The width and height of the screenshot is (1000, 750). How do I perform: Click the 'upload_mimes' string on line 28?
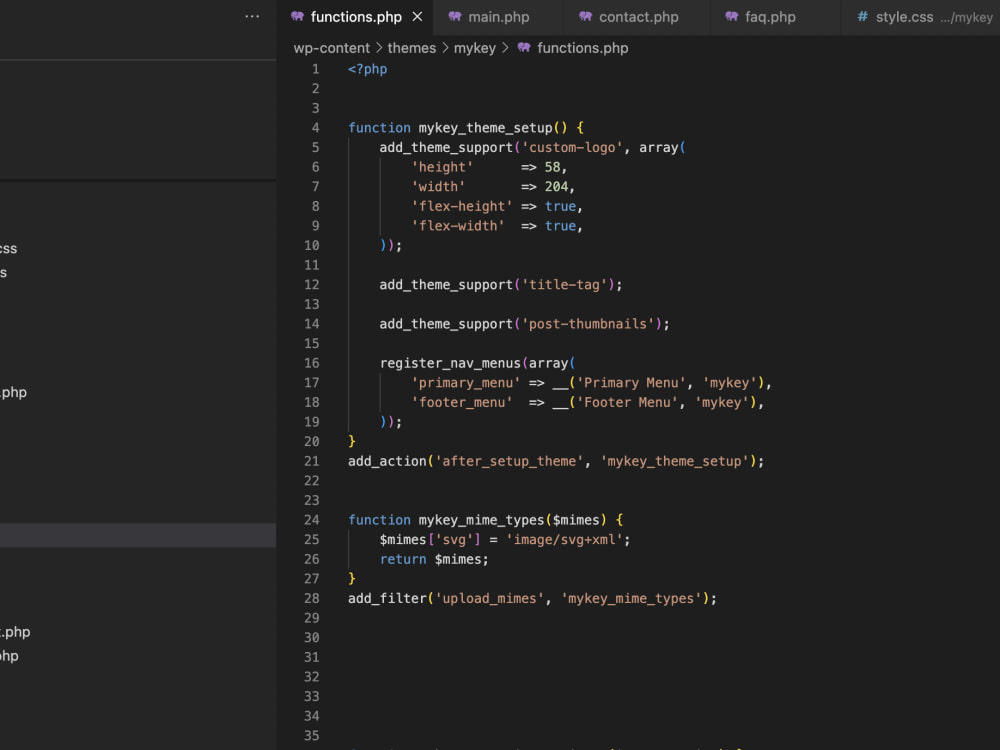489,598
